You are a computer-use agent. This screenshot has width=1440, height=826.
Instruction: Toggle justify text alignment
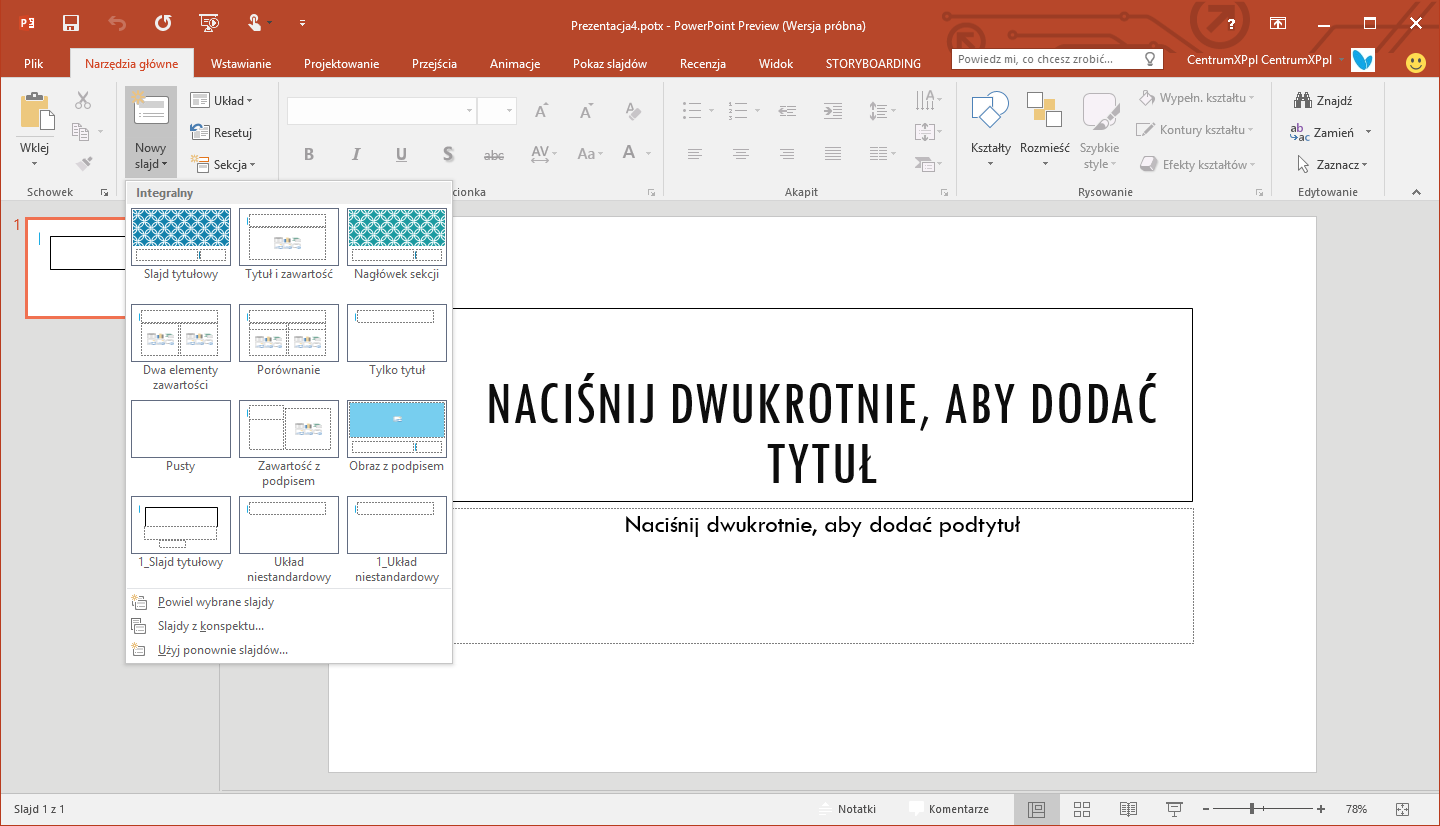pyautogui.click(x=833, y=154)
